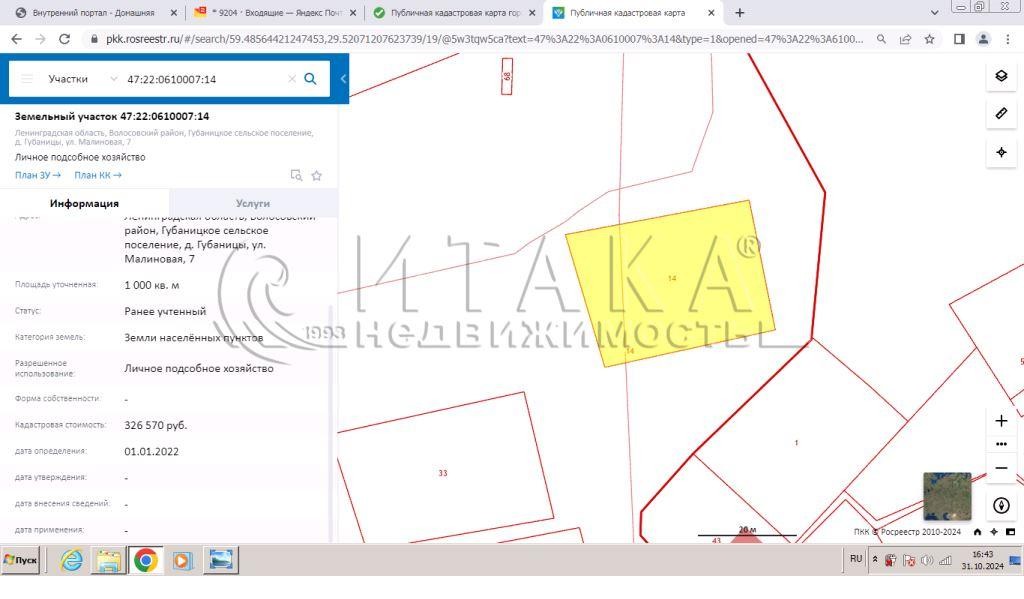
Task: Click the land category Земли населённых пунктов
Action: (194, 338)
